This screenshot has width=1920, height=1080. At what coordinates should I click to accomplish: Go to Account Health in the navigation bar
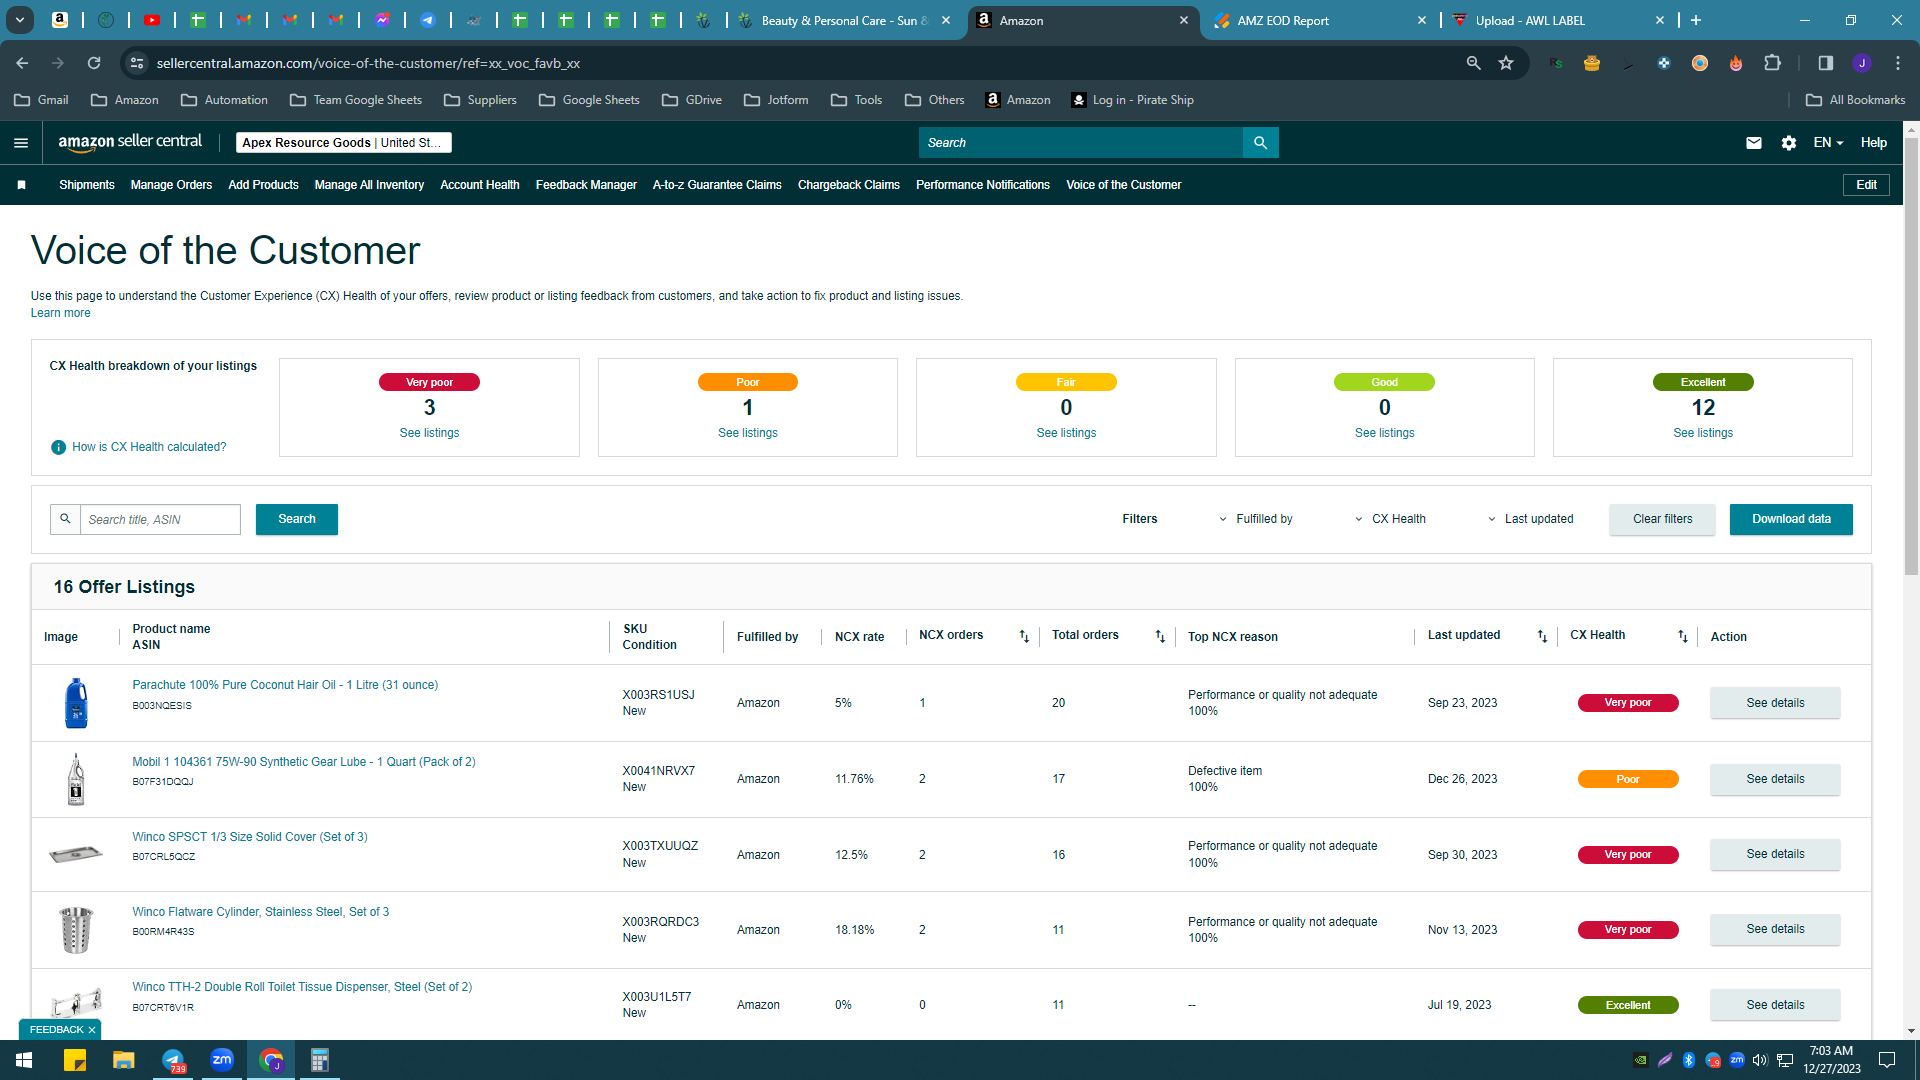480,185
